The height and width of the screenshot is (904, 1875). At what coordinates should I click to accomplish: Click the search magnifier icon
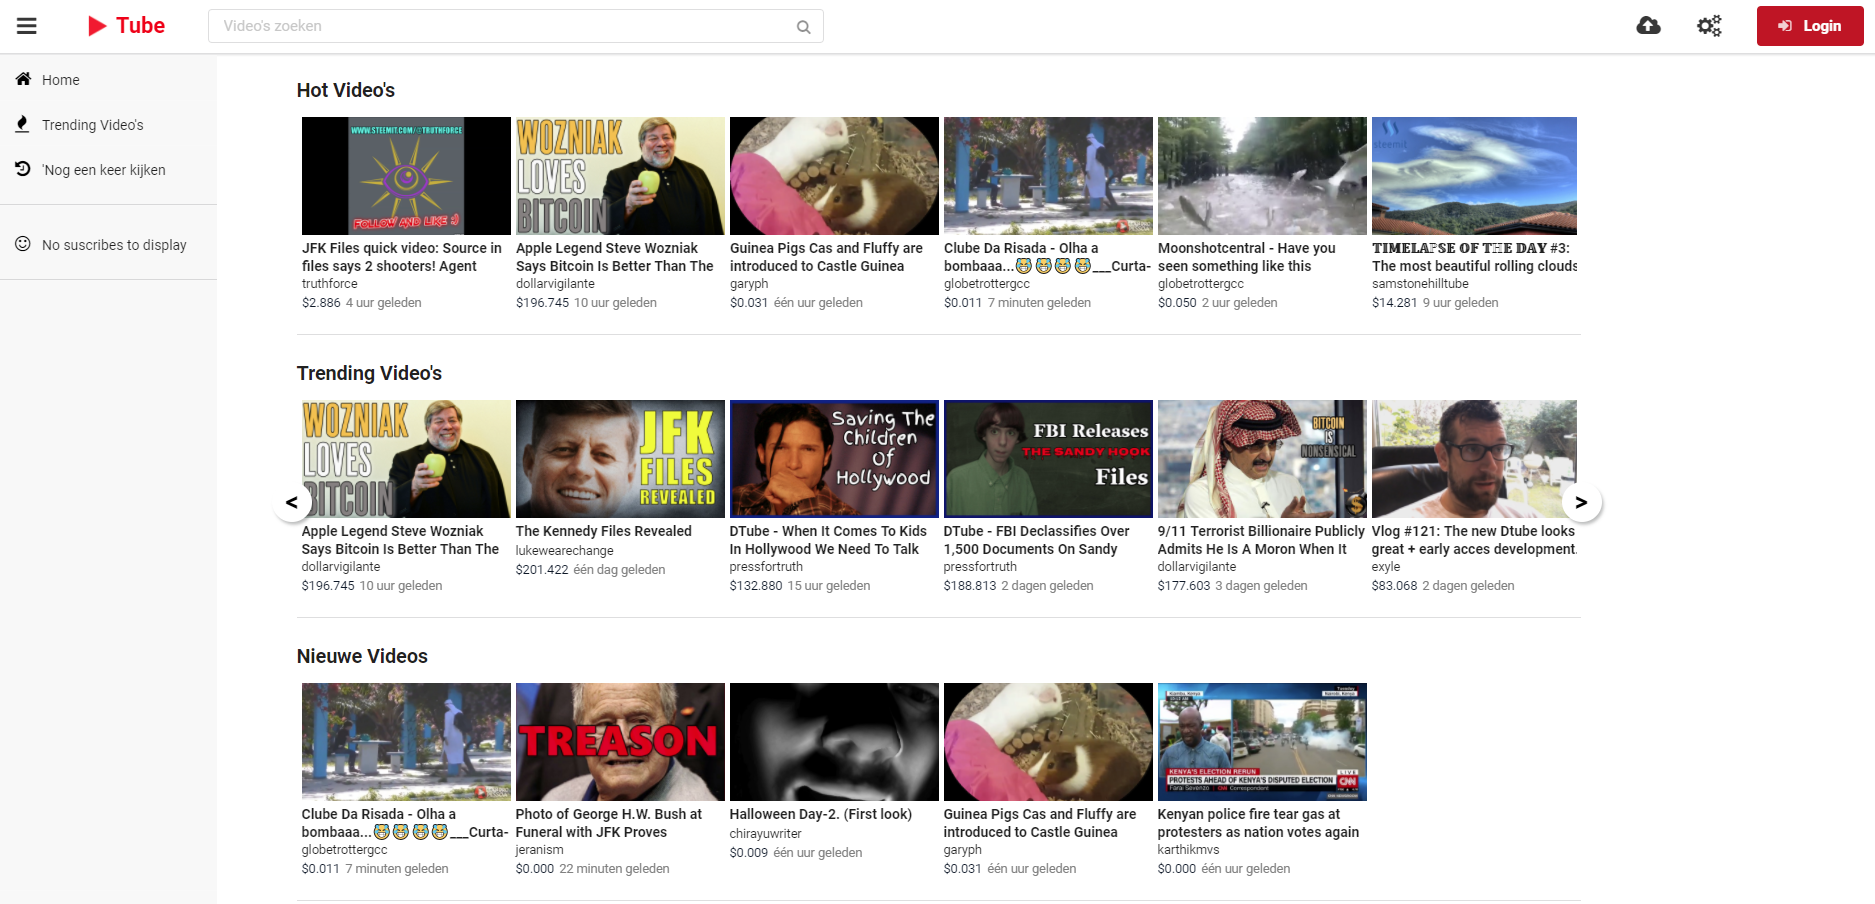point(803,27)
